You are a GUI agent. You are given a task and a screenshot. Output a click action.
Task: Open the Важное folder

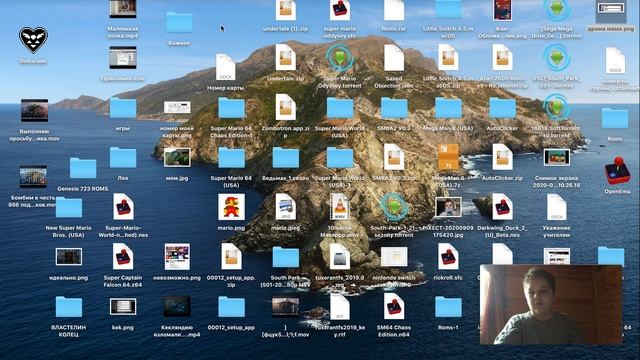pyautogui.click(x=180, y=23)
